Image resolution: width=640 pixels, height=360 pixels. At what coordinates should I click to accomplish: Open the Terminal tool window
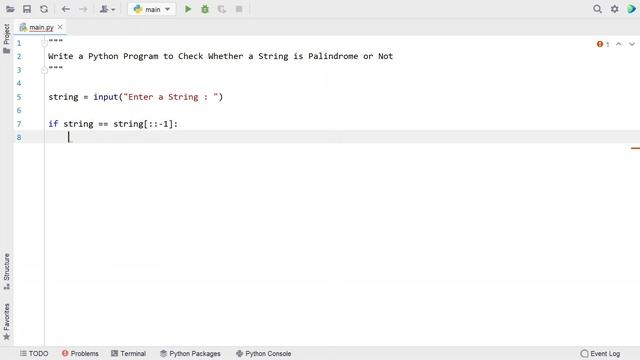point(129,353)
